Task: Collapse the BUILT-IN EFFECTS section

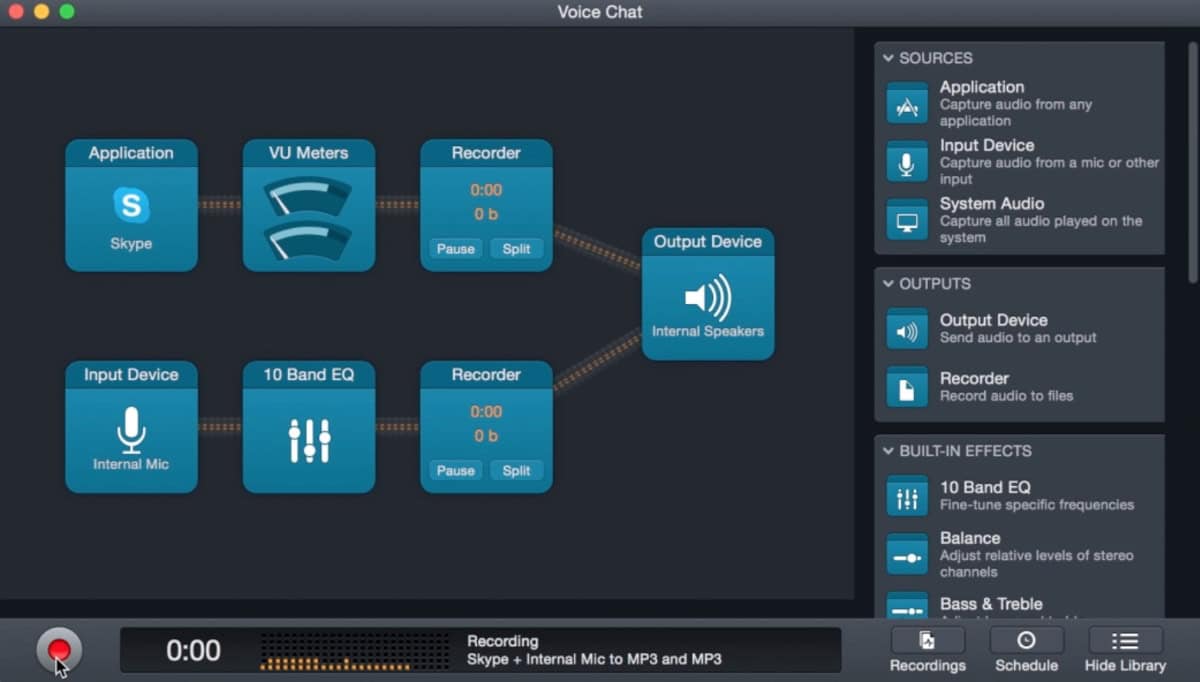Action: [x=888, y=451]
